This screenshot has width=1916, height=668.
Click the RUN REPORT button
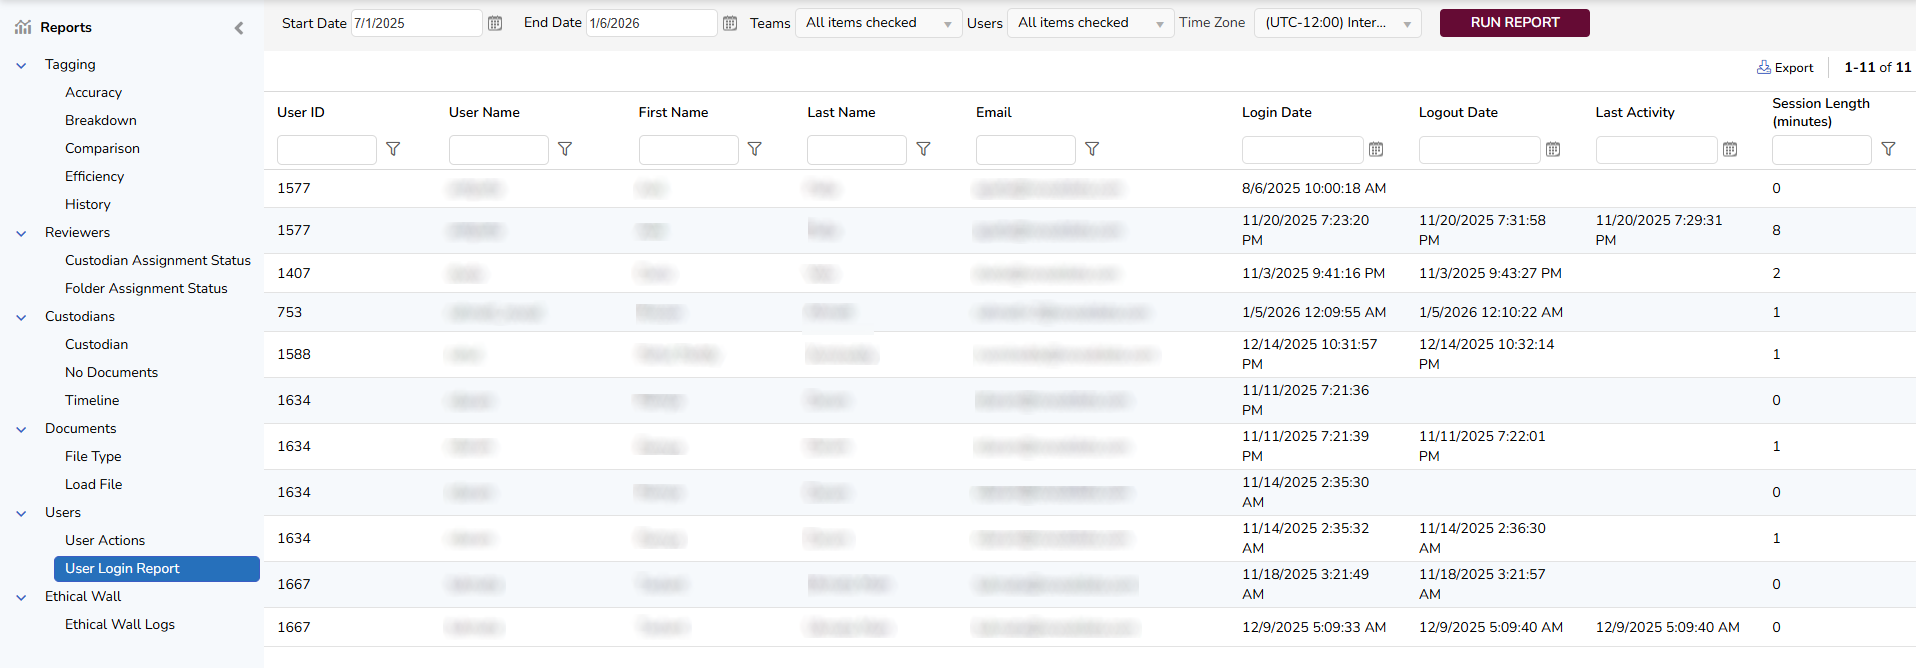[1514, 23]
